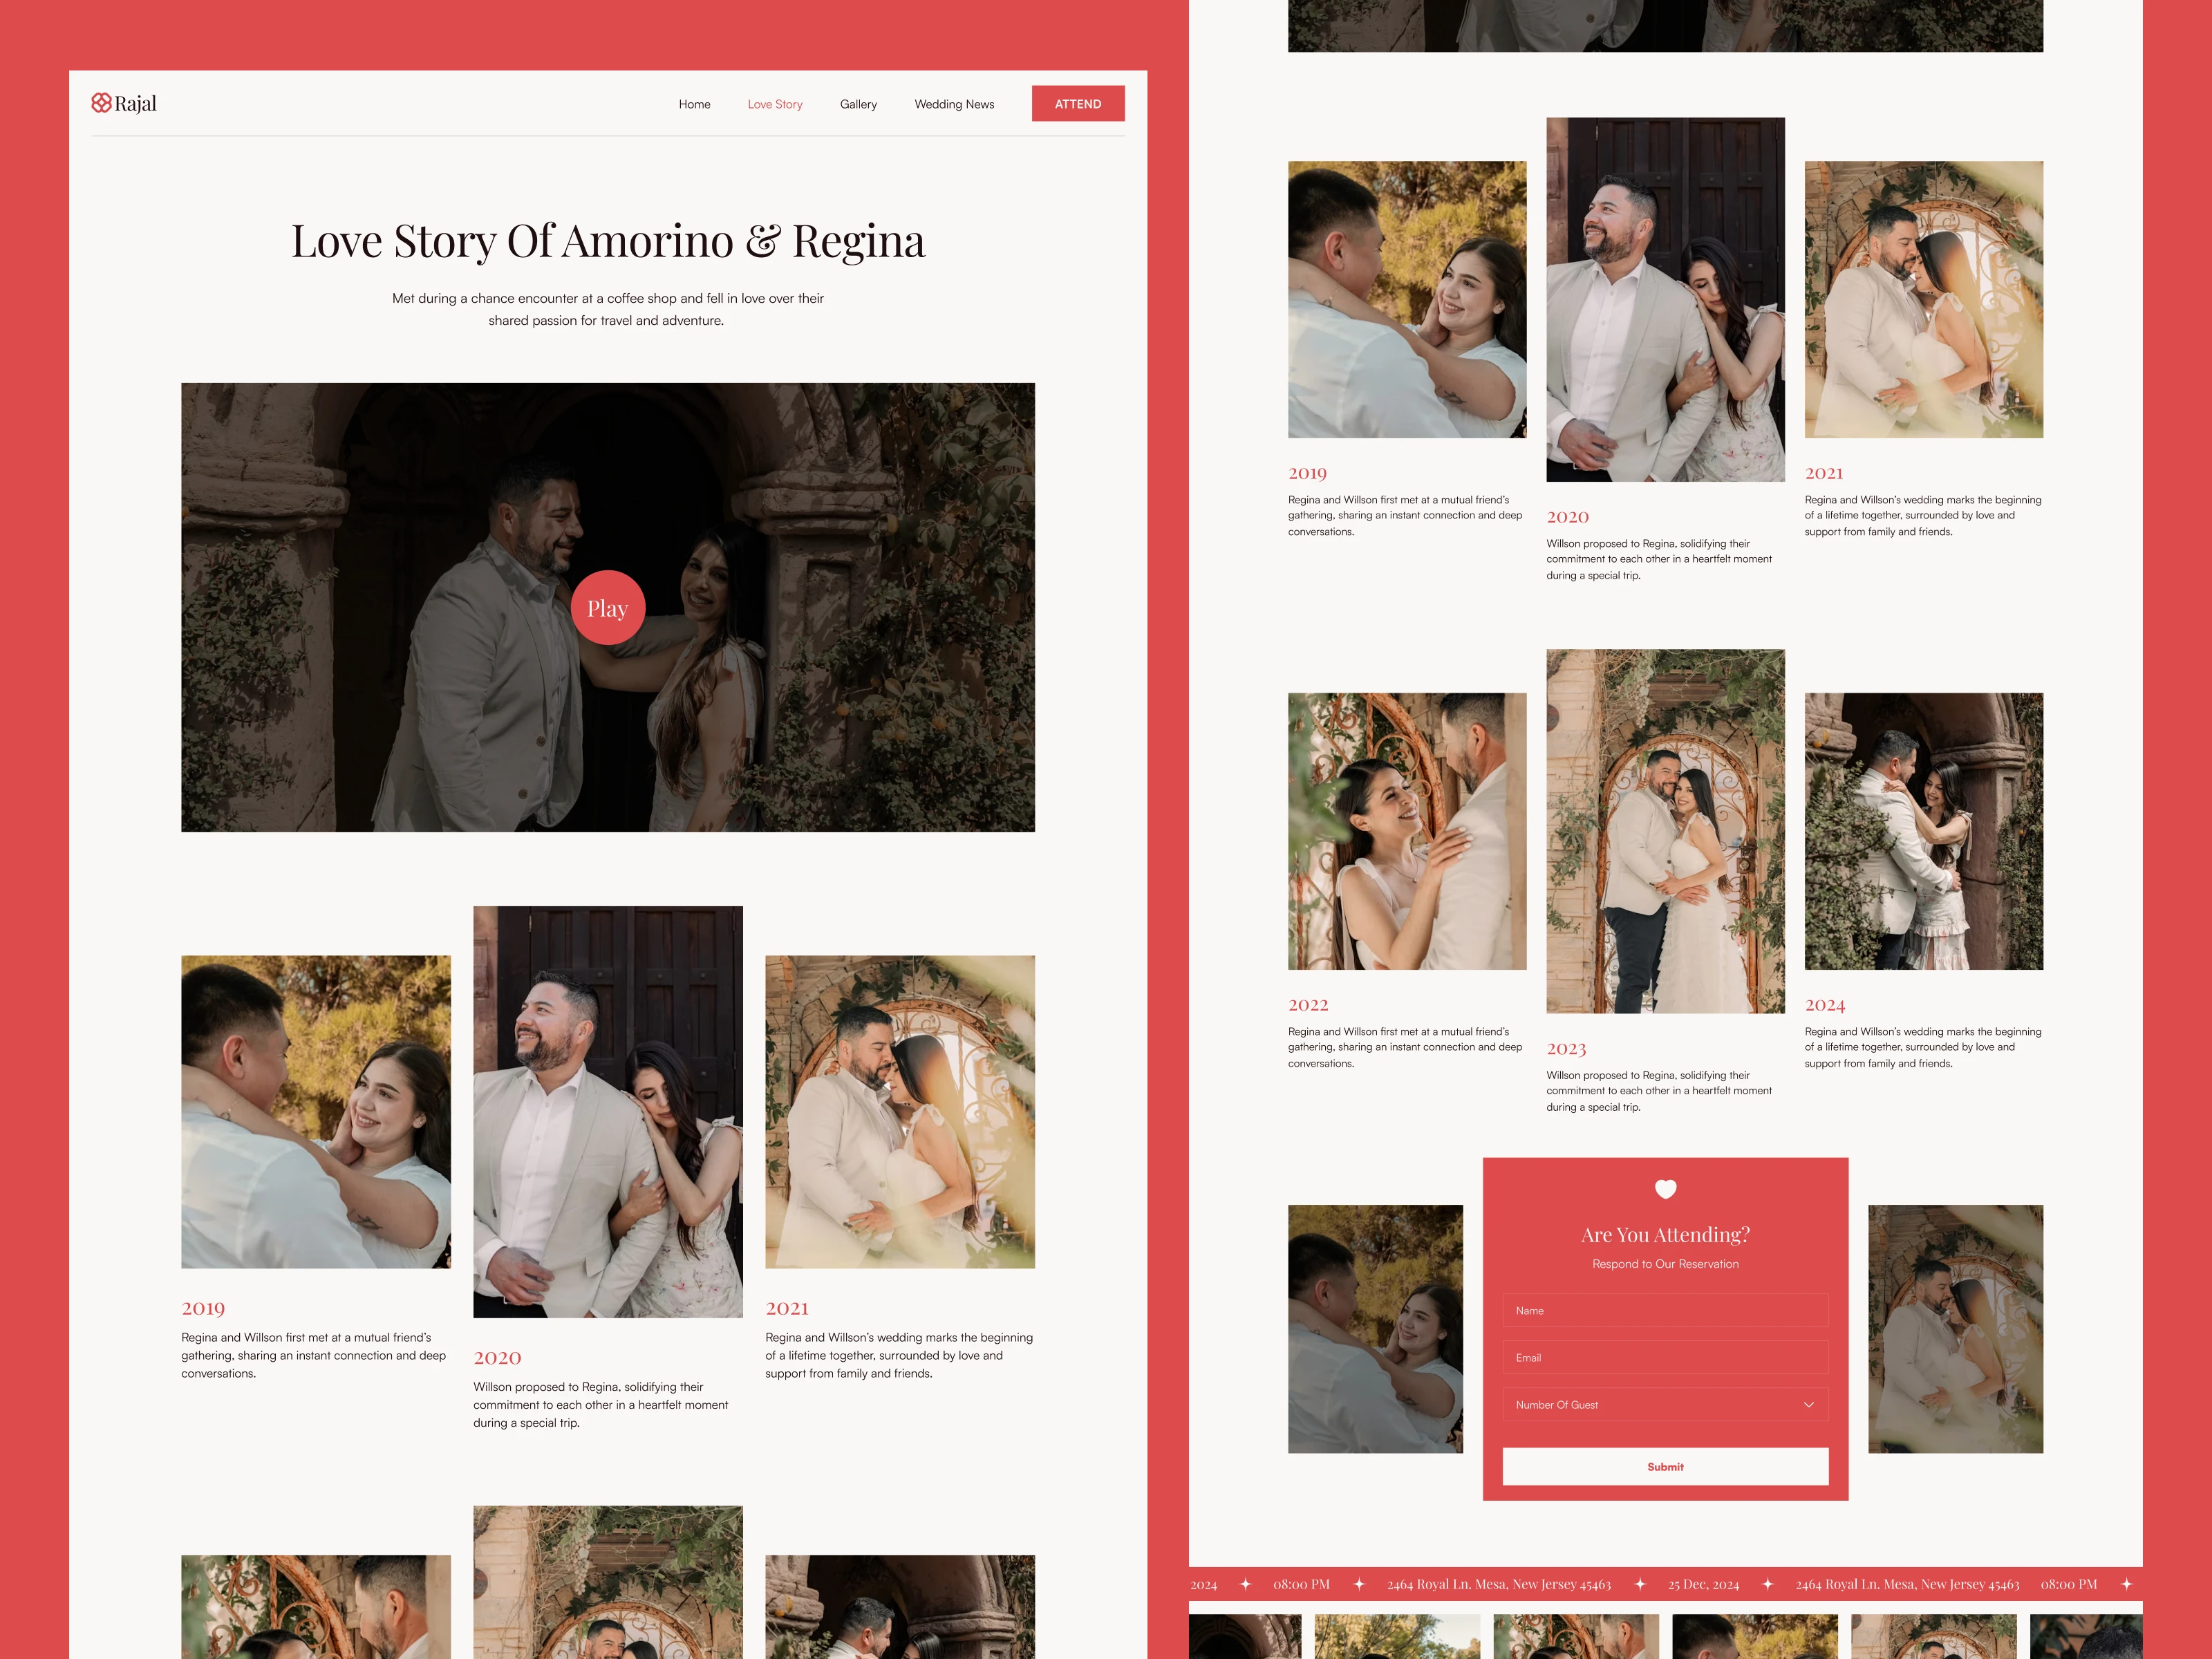Open Wedding News in navigation
The width and height of the screenshot is (2212, 1659).
tap(954, 104)
